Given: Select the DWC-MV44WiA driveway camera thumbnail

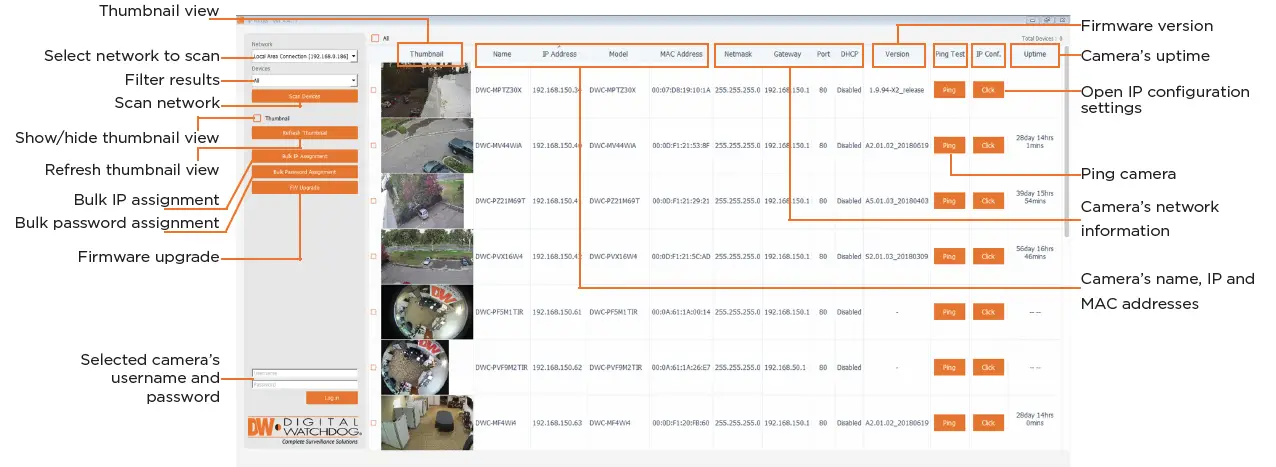Looking at the screenshot, I should pos(426,145).
